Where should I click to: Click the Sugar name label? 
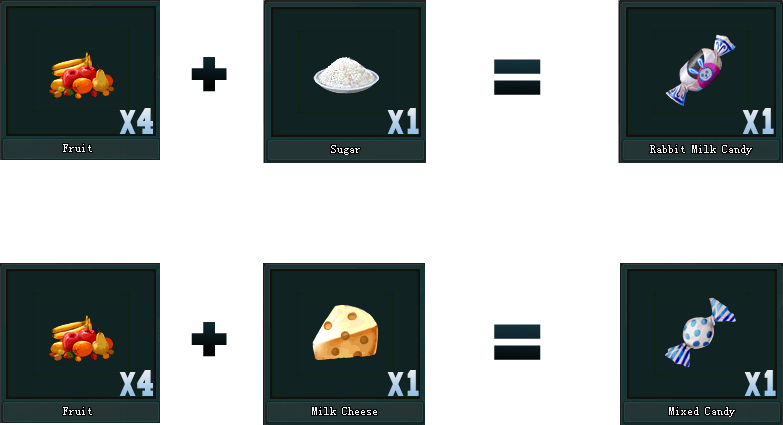click(x=345, y=149)
